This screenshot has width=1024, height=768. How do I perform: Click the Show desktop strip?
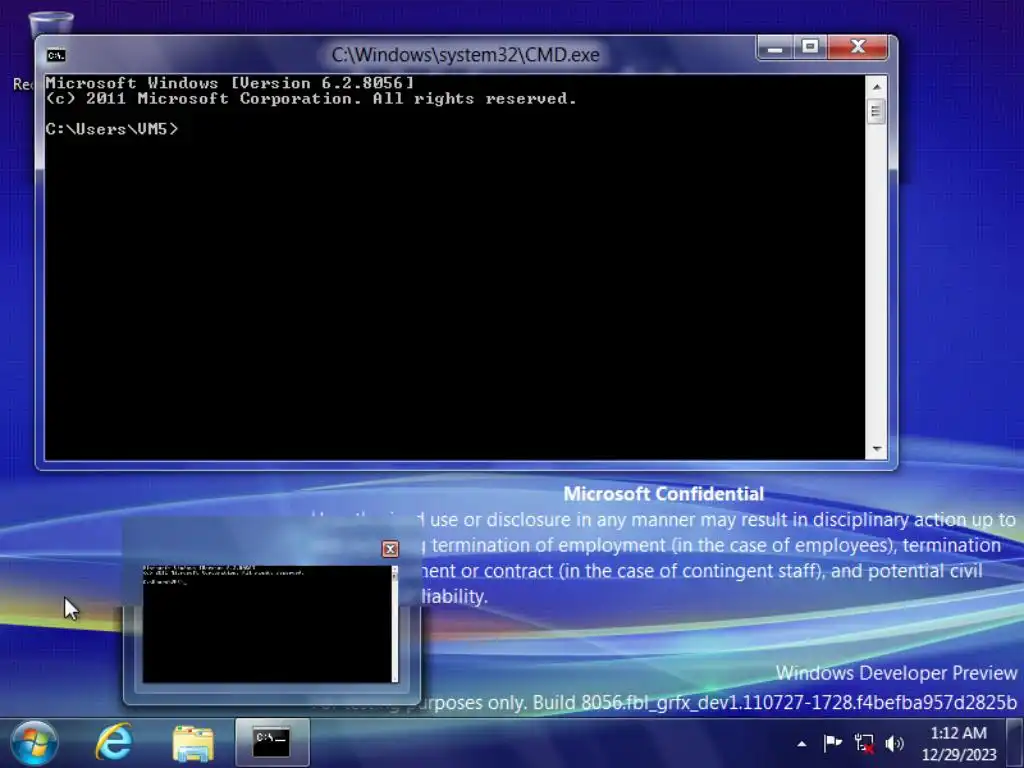pyautogui.click(x=1014, y=743)
